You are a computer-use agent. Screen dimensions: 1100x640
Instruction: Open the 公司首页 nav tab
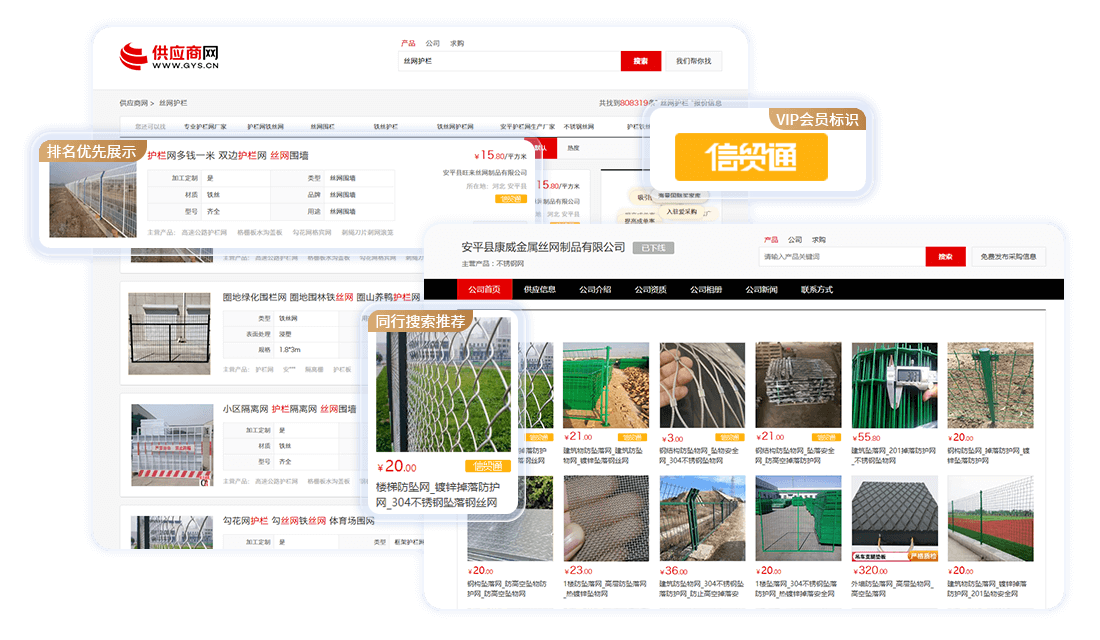(x=484, y=289)
